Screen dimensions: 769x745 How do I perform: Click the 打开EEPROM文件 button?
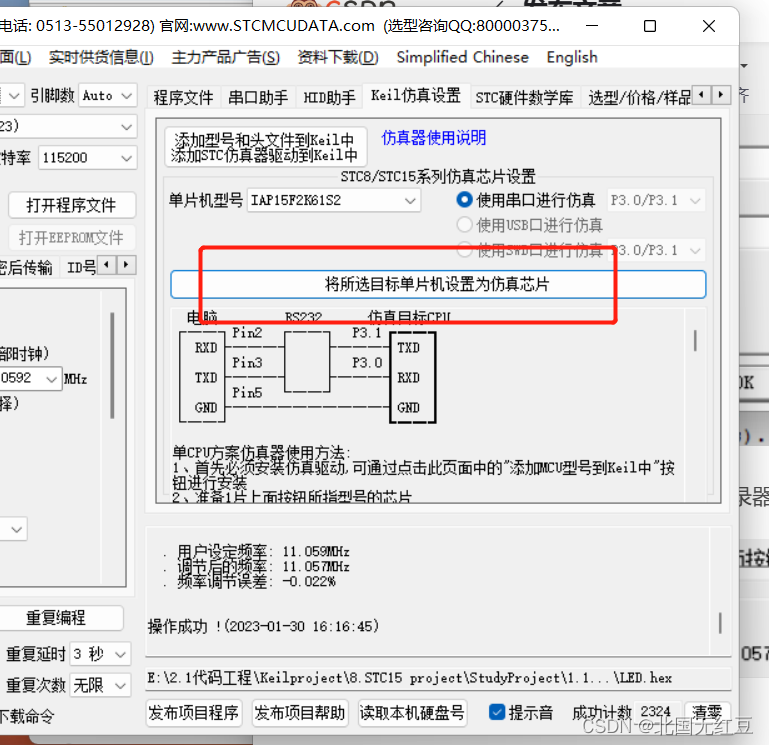(72, 237)
